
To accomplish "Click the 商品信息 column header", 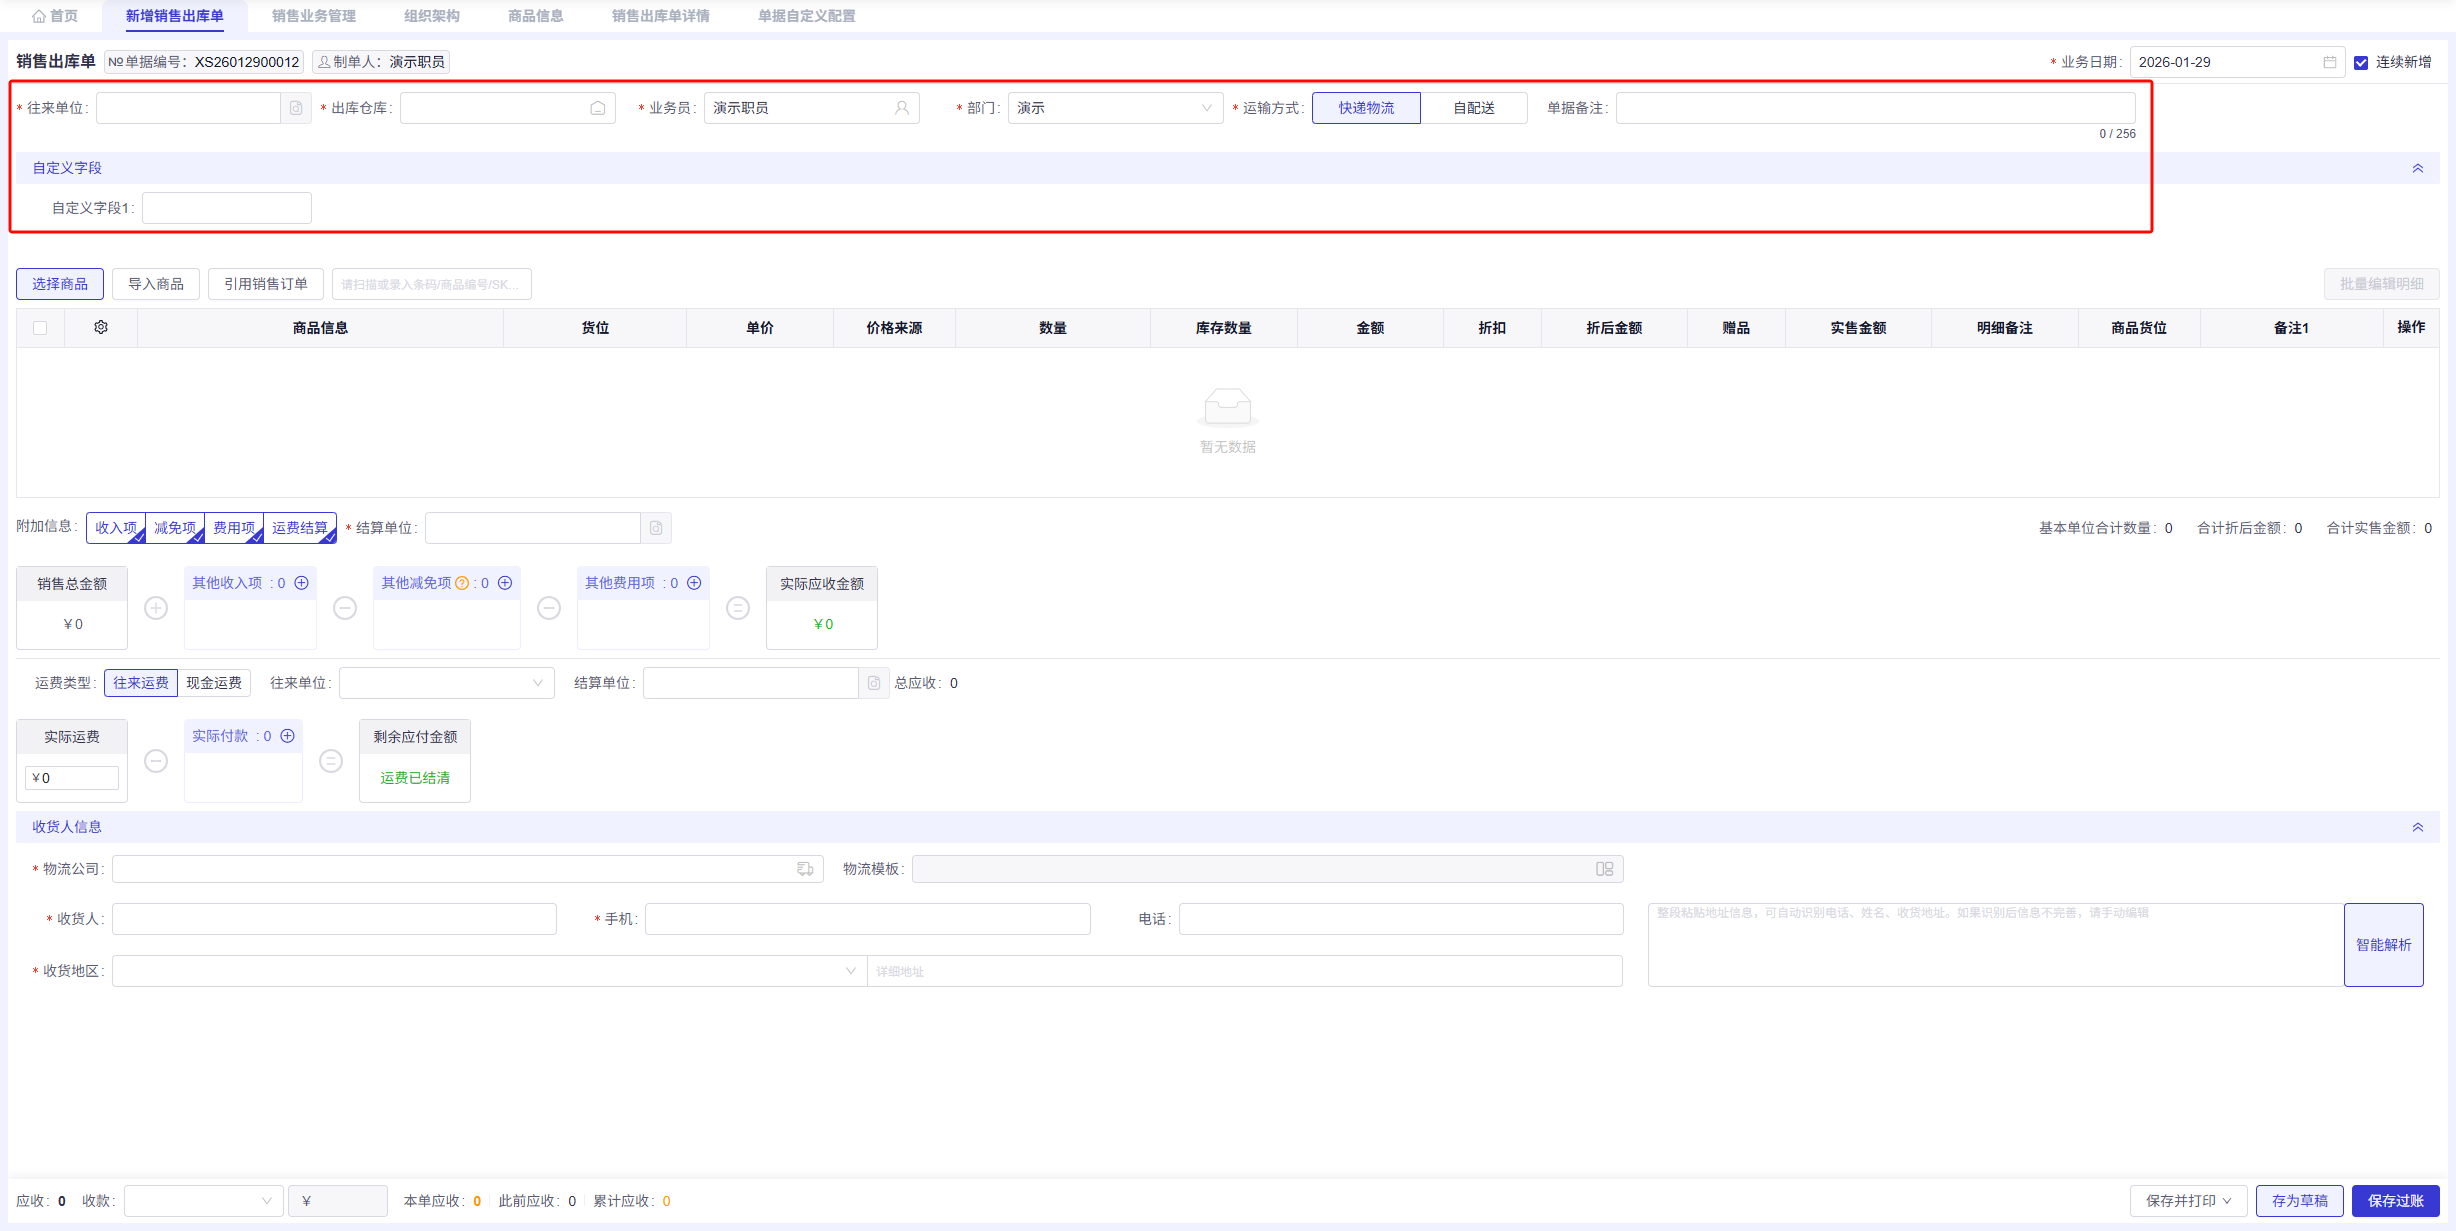I will pos(320,328).
